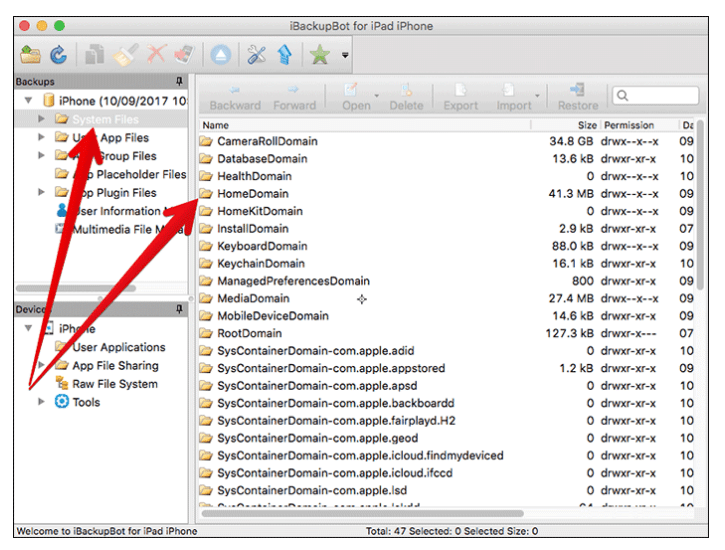Click the blue eject device icon
The height and width of the screenshot is (550, 725).
[x=221, y=56]
